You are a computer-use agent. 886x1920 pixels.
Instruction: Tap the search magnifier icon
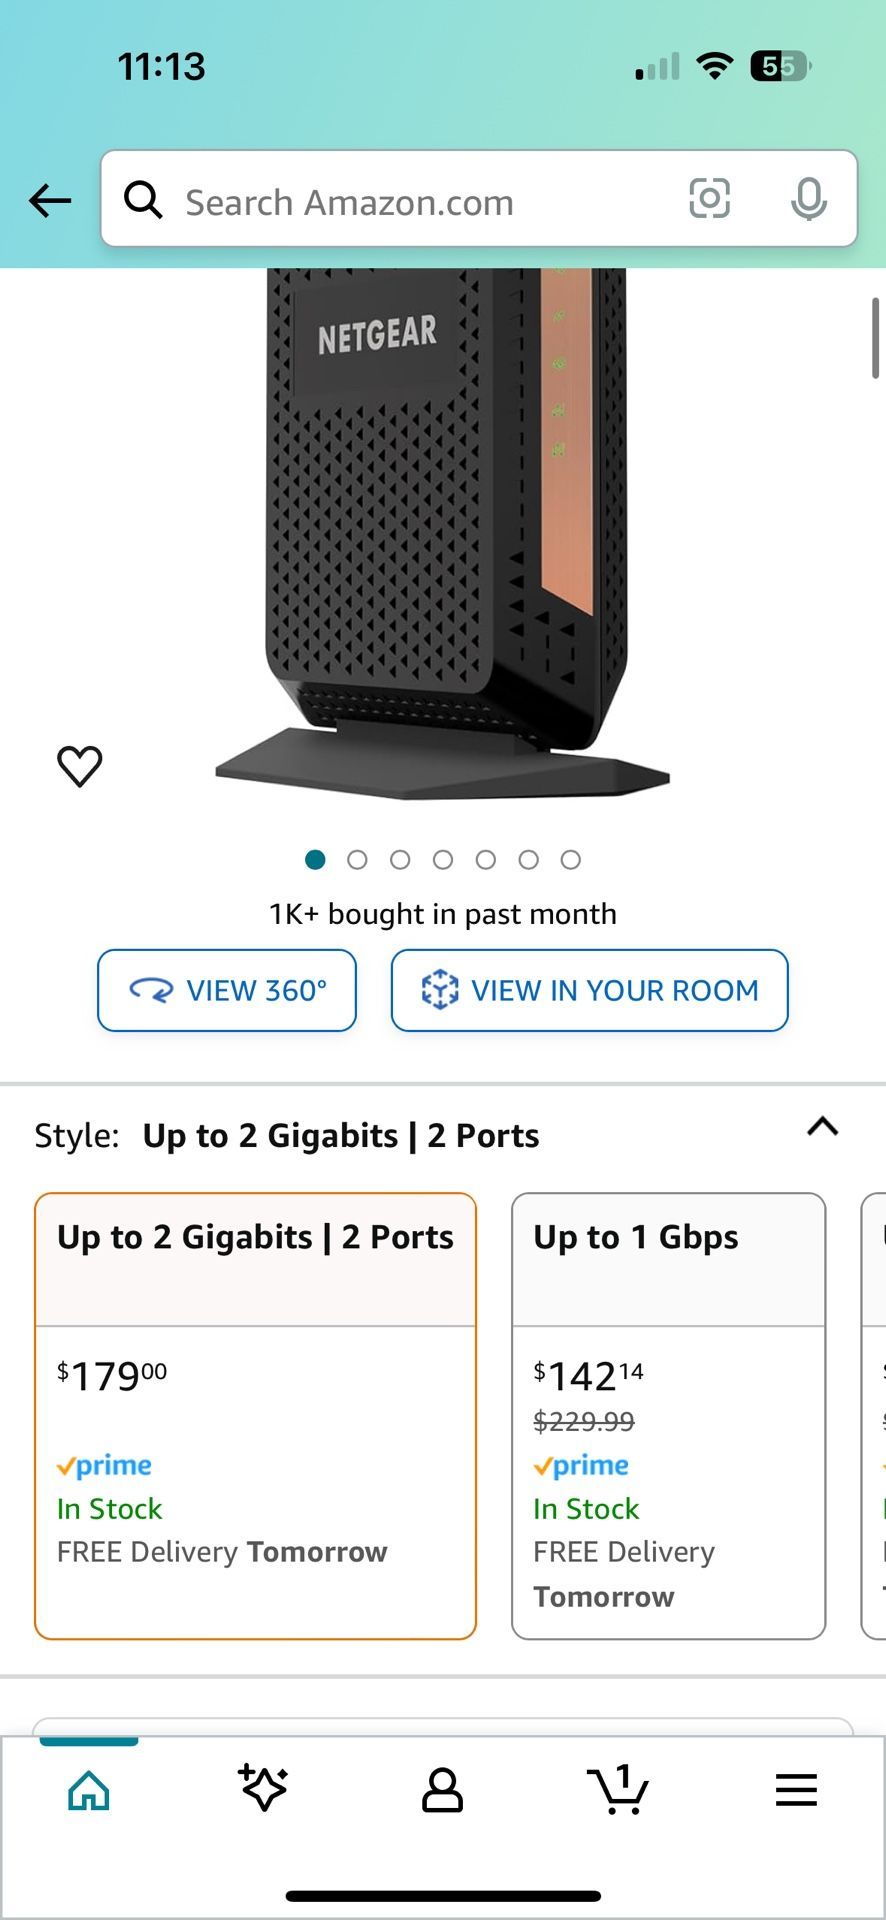[x=144, y=199]
